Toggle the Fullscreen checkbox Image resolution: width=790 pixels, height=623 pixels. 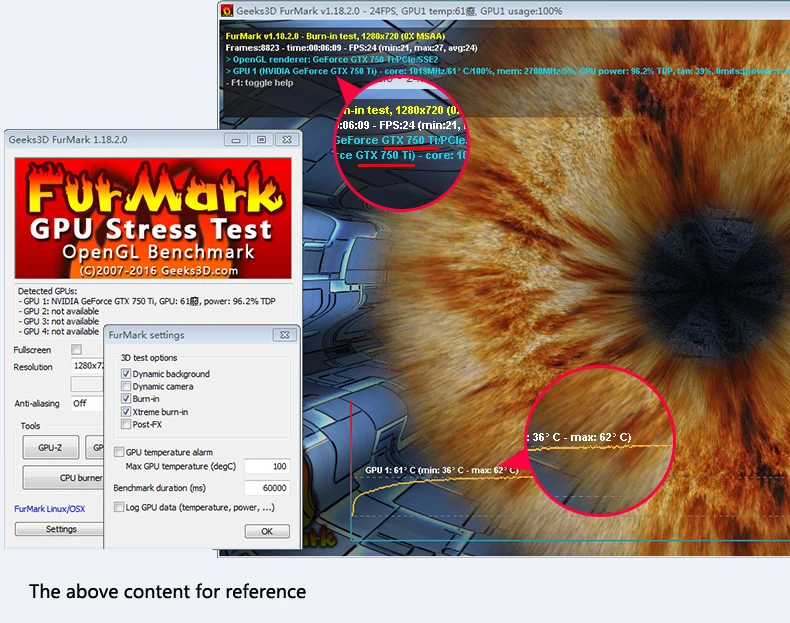77,350
